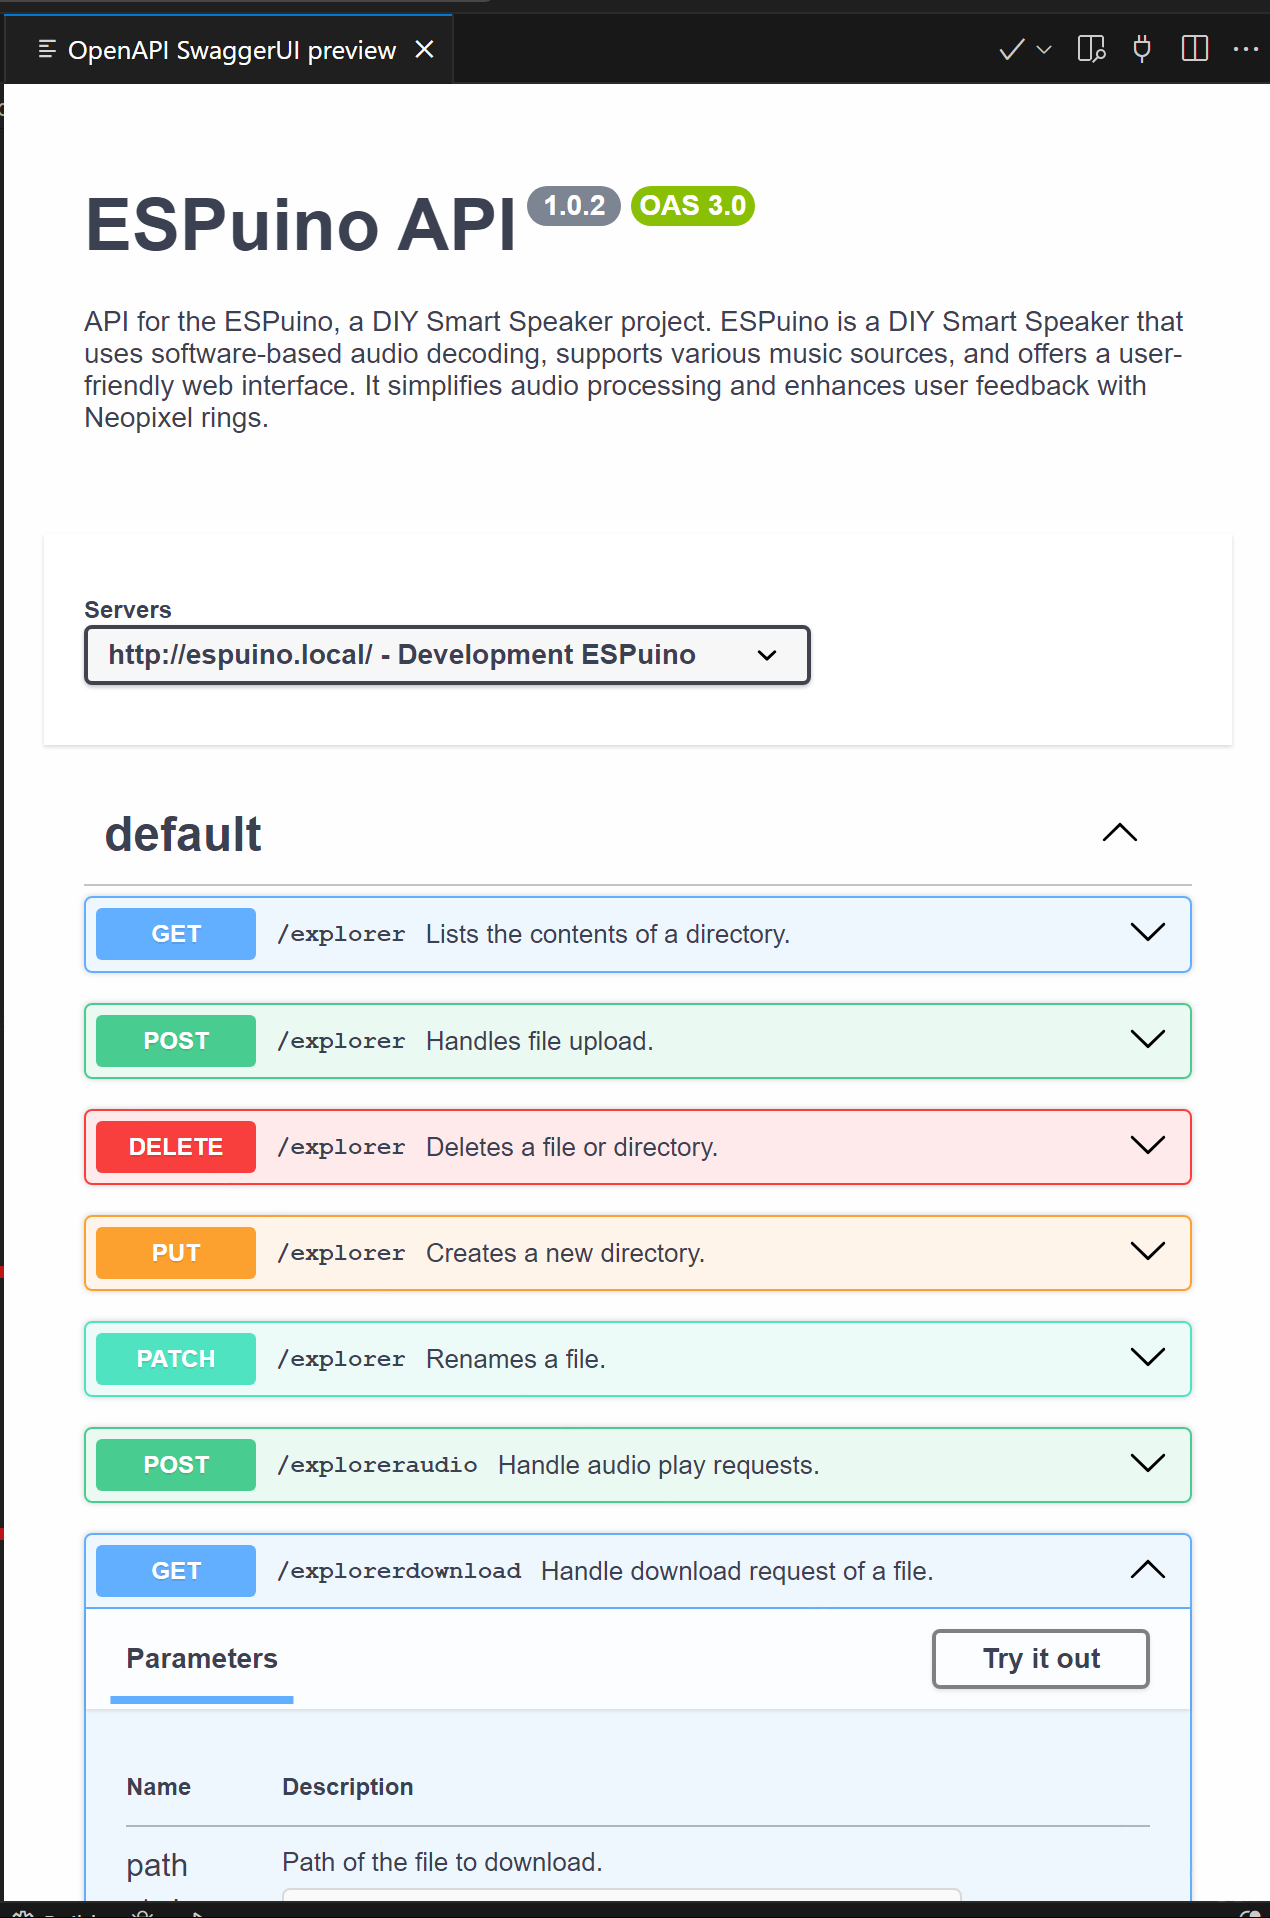The height and width of the screenshot is (1918, 1270).
Task: Click the split editor icon
Action: click(1195, 49)
